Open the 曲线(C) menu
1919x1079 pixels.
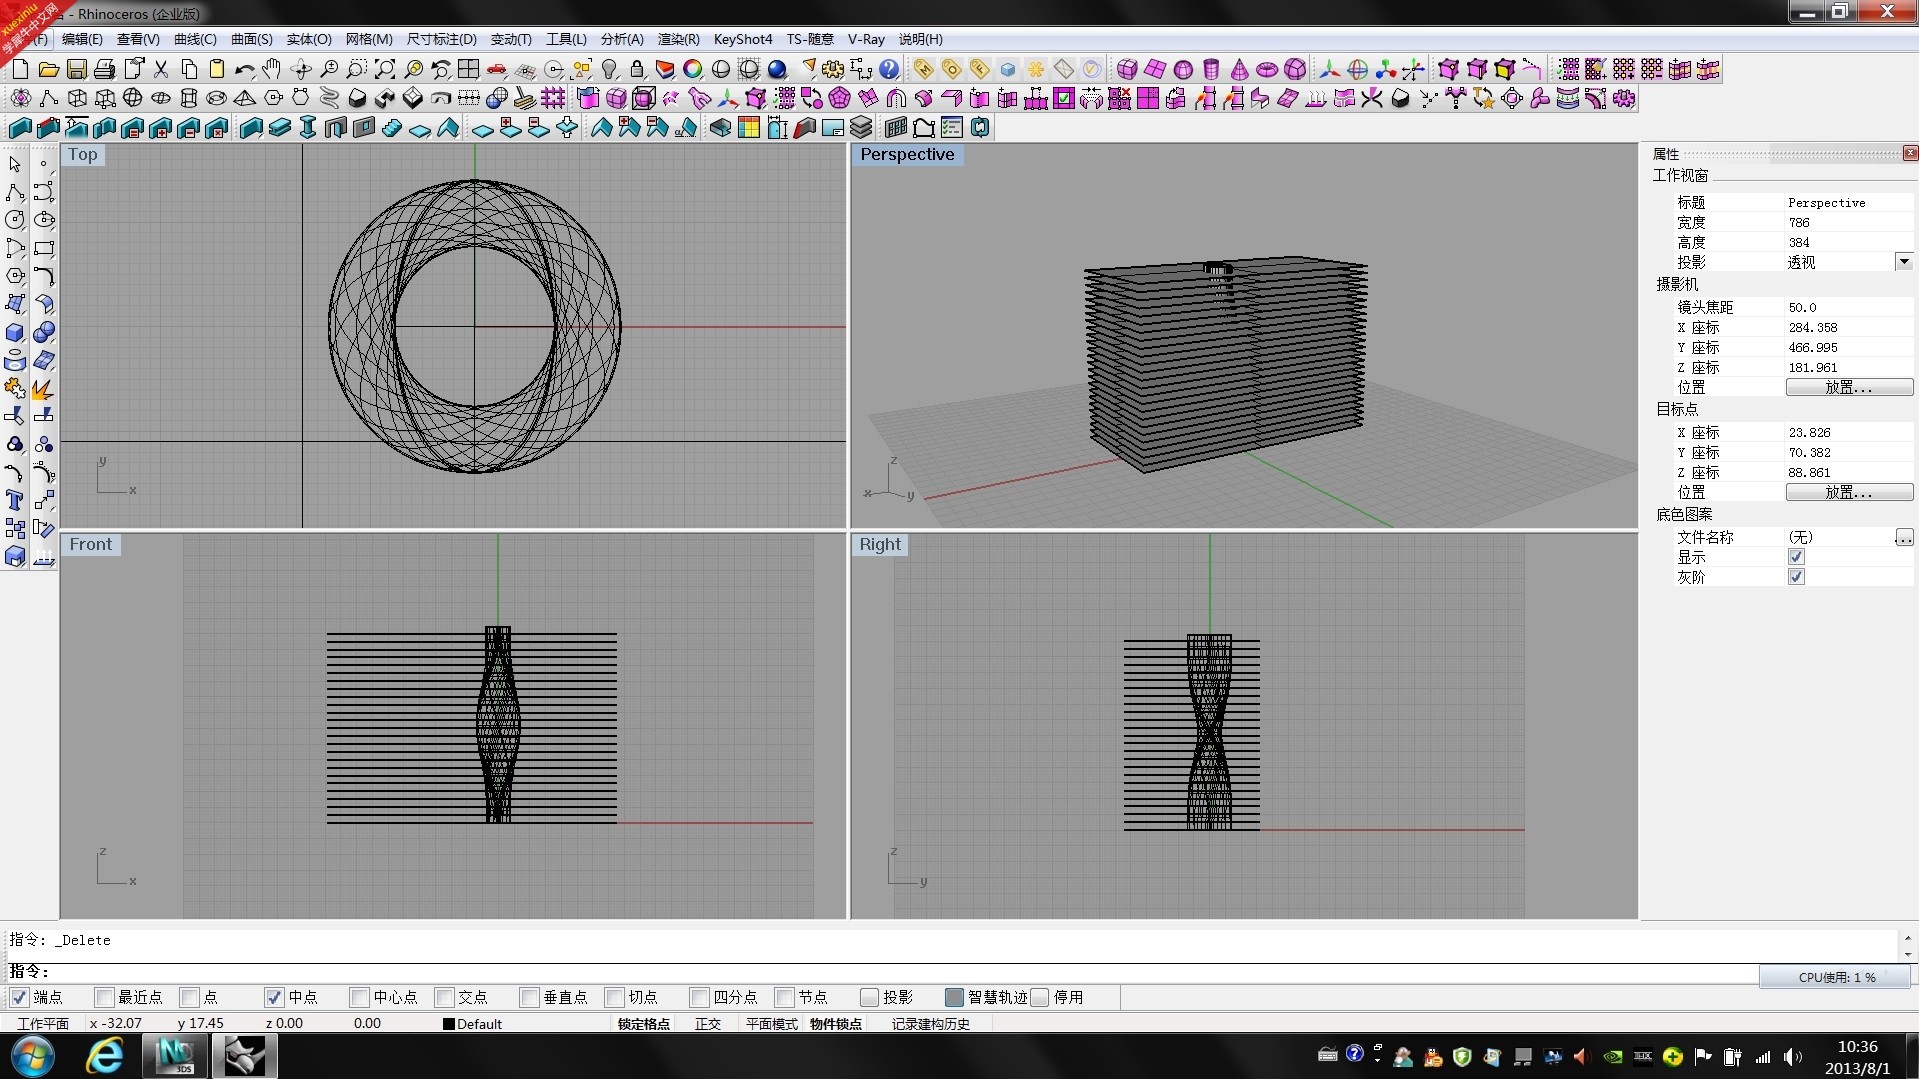point(195,39)
